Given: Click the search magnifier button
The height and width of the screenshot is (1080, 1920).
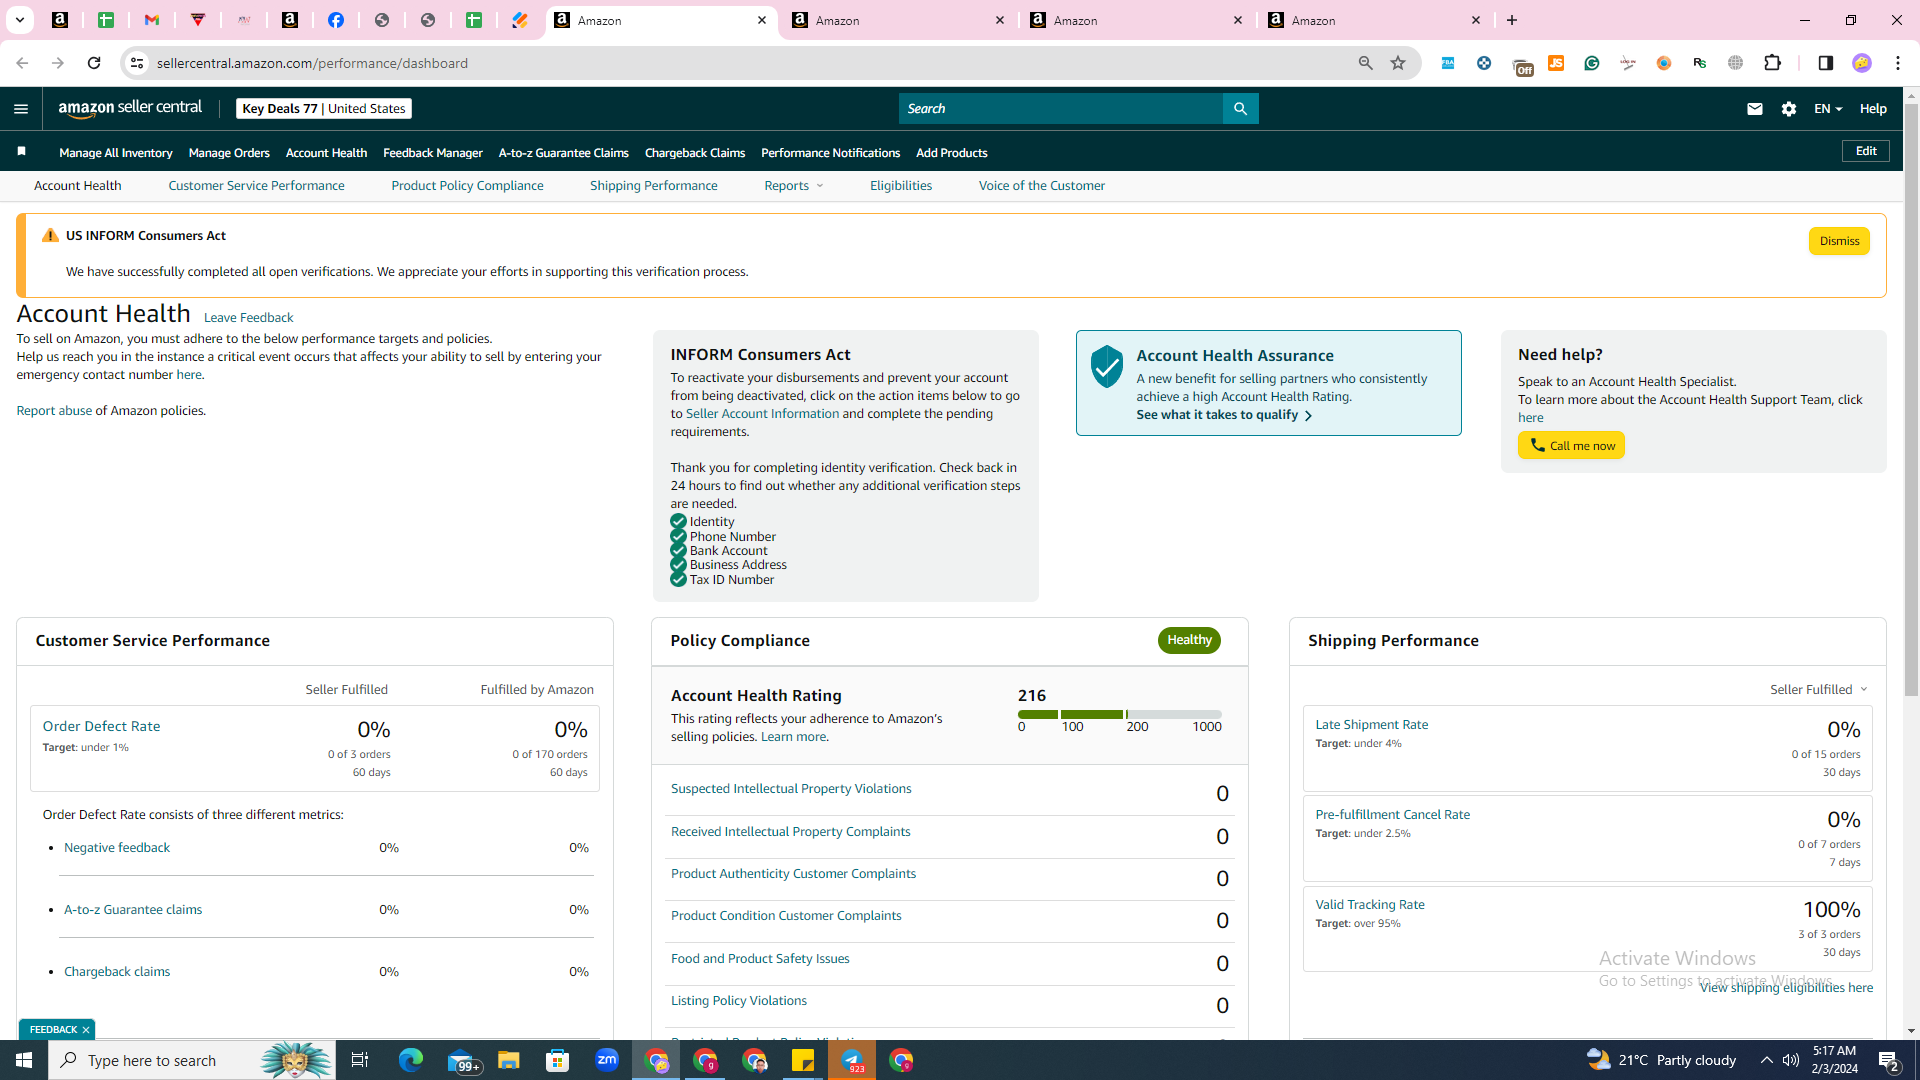Looking at the screenshot, I should (1240, 109).
